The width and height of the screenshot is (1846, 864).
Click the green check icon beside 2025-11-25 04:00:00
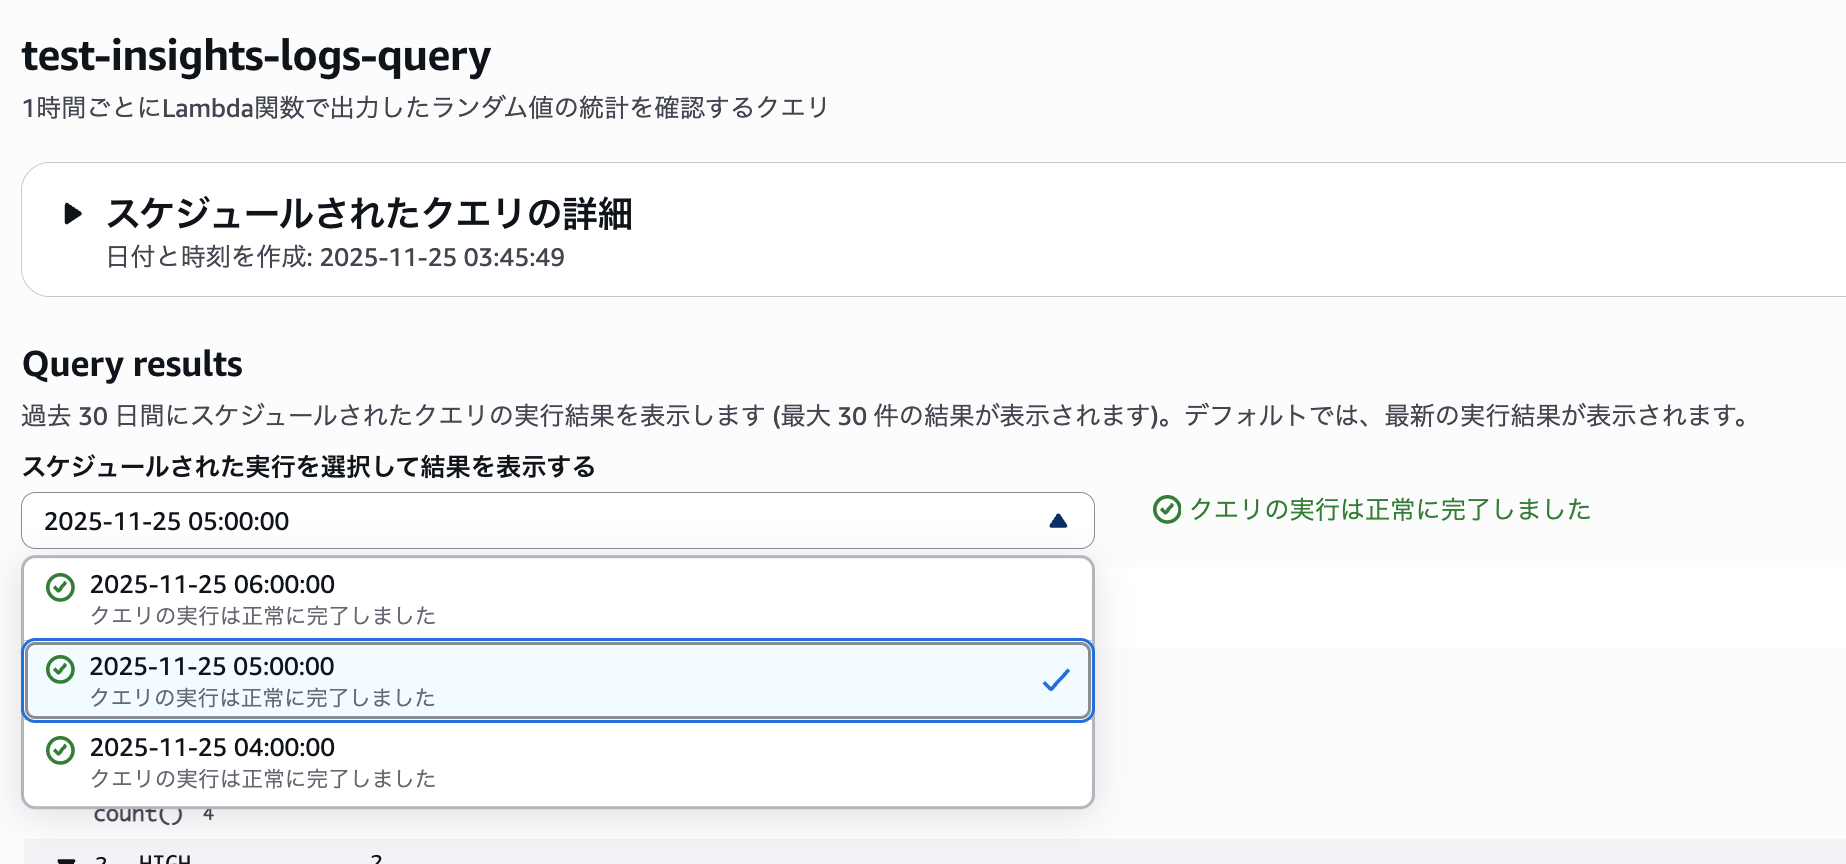pyautogui.click(x=60, y=749)
